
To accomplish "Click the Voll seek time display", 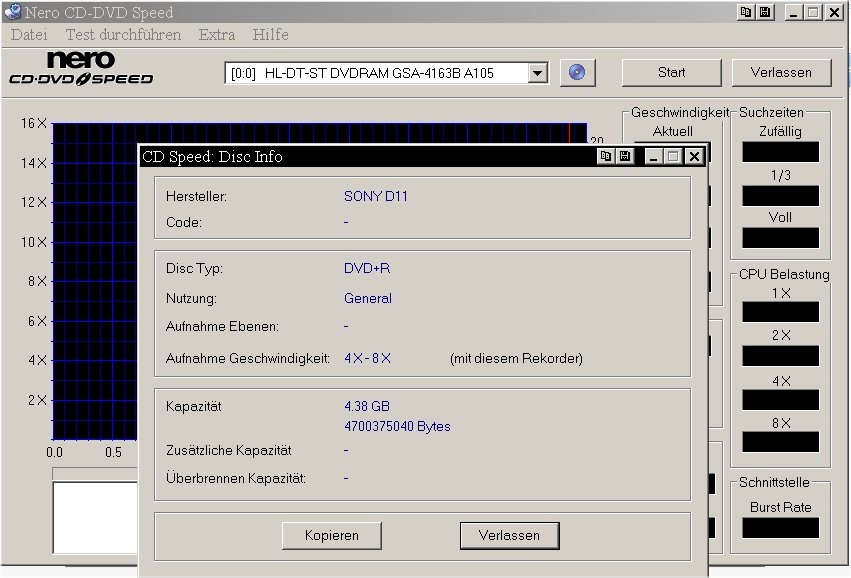I will (780, 238).
